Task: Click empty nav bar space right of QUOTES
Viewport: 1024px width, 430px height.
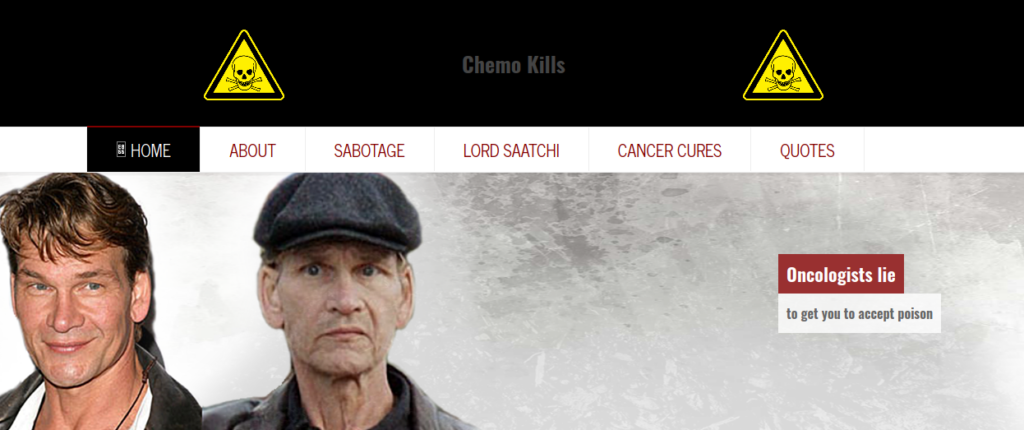Action: pos(944,150)
